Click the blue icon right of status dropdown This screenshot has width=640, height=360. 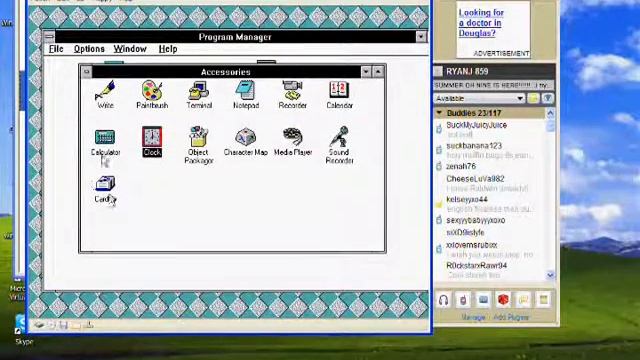click(x=548, y=98)
